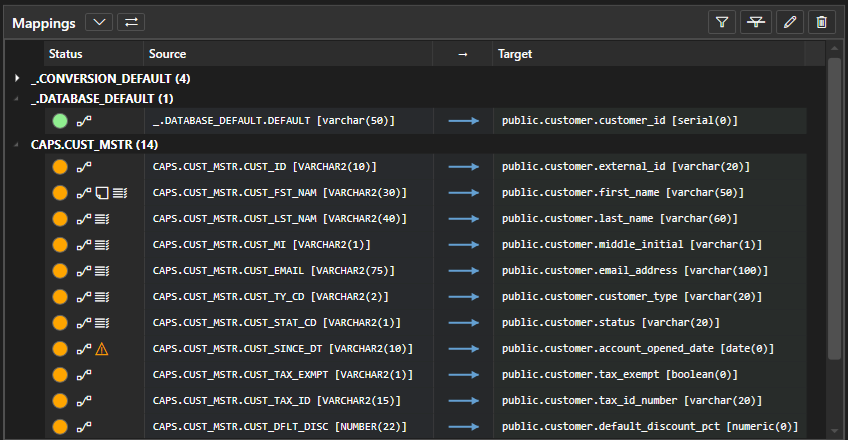Collapse the CAPS.CUST_MSTR (14) group
This screenshot has height=440, width=848.
pos(16,144)
